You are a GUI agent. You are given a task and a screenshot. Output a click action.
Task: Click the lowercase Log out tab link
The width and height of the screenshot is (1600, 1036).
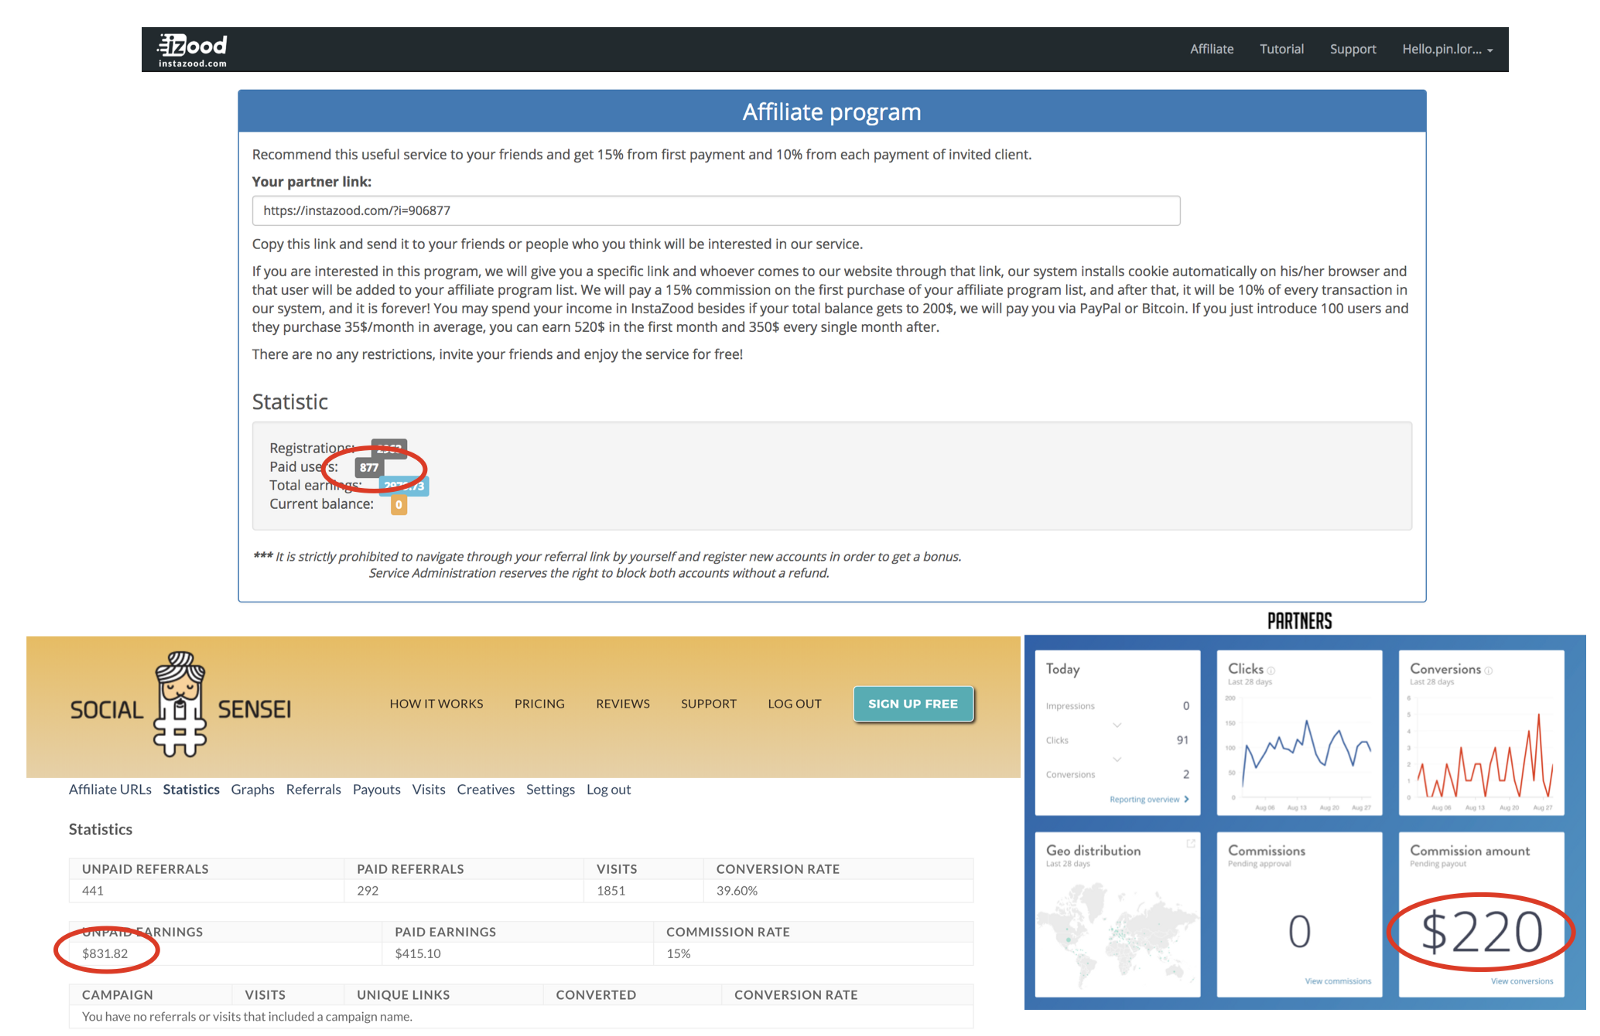(609, 790)
